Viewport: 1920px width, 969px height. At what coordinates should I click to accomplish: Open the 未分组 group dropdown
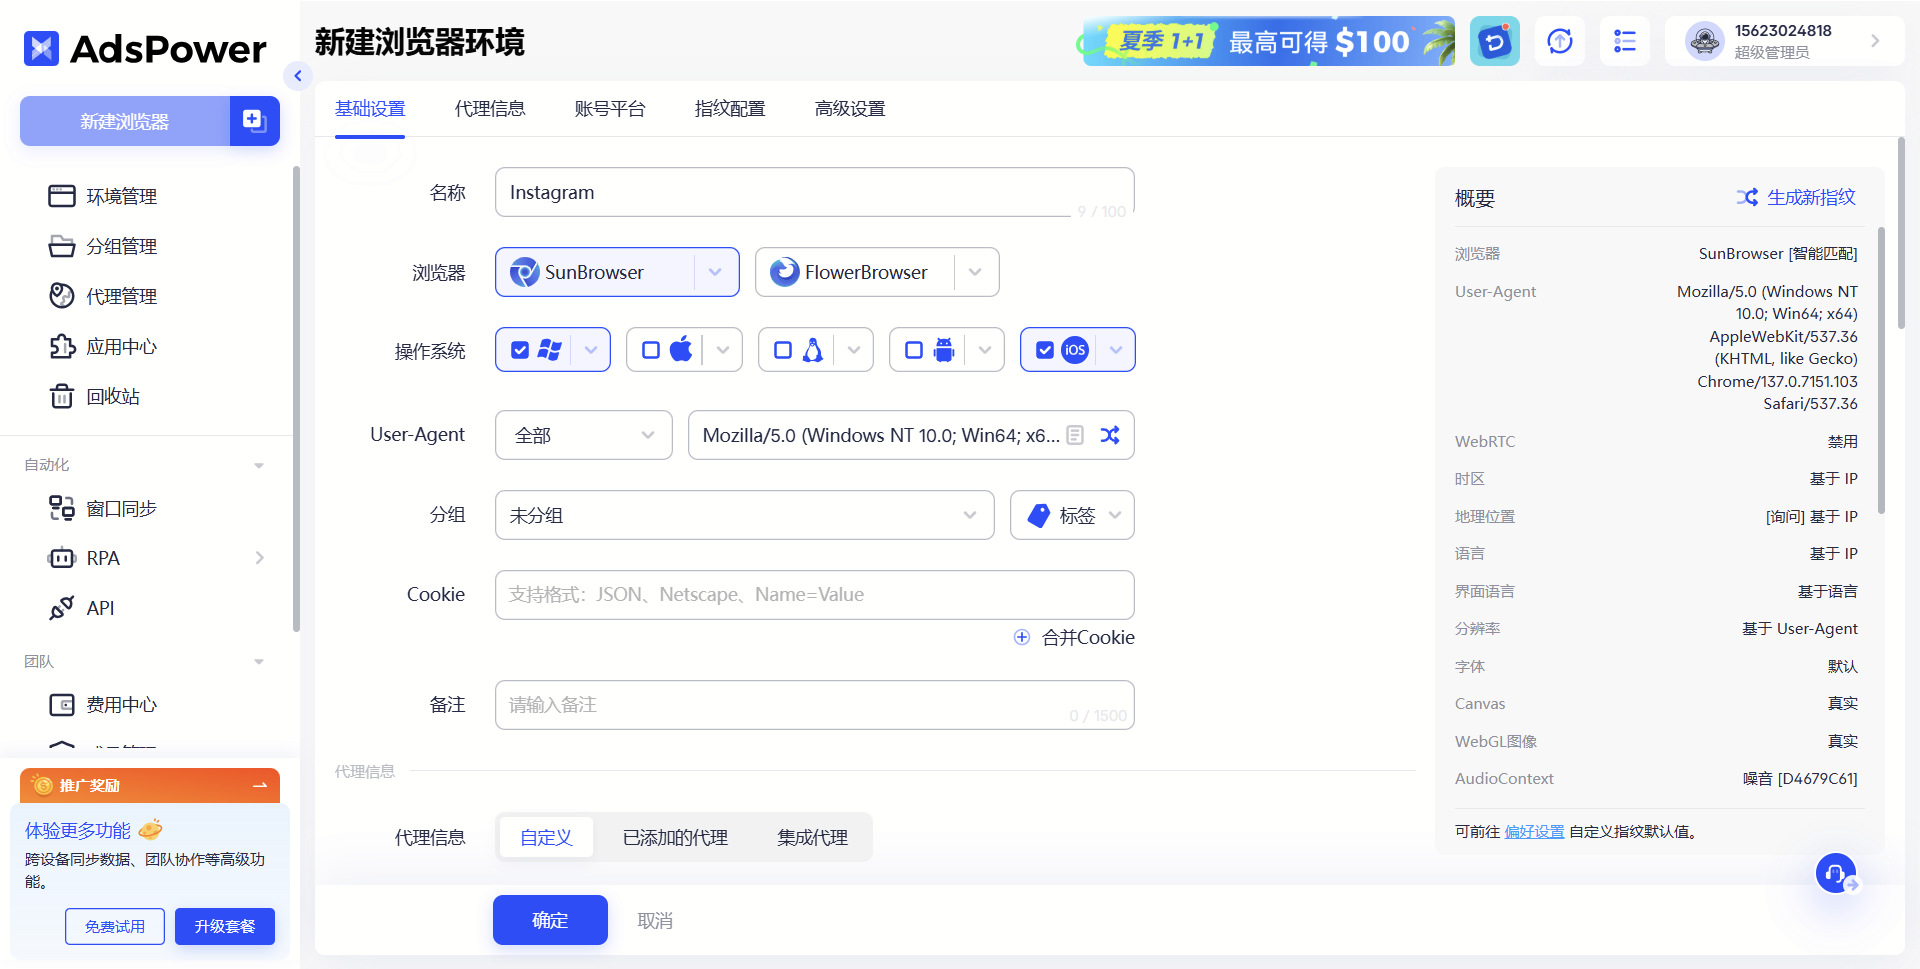click(x=745, y=515)
